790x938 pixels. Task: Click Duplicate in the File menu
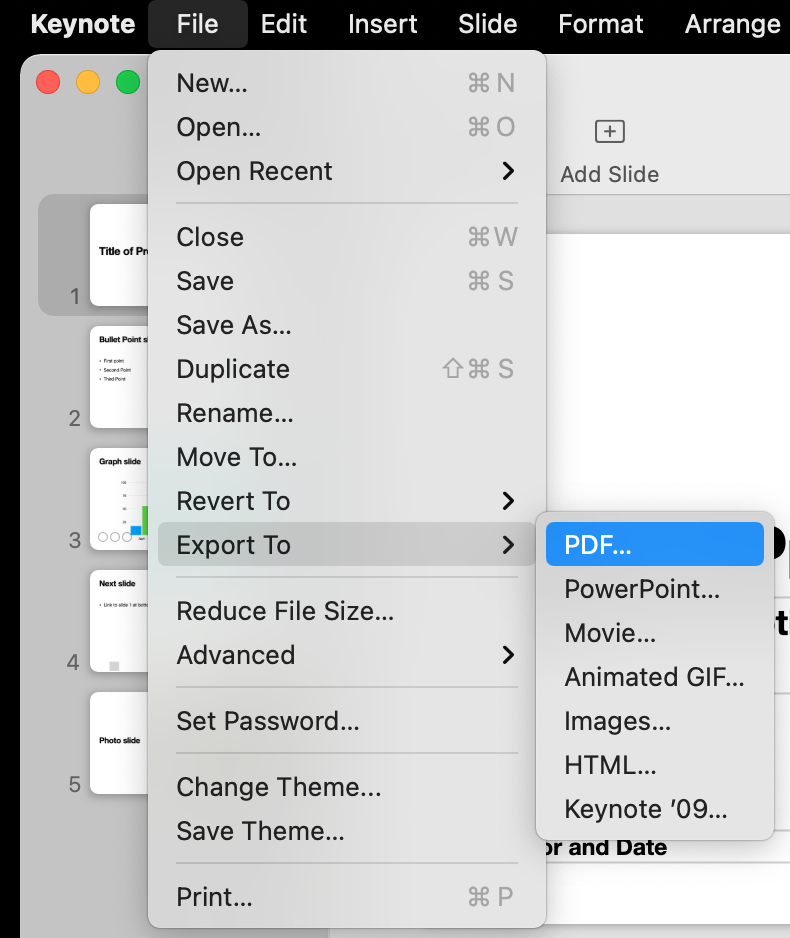coord(233,369)
